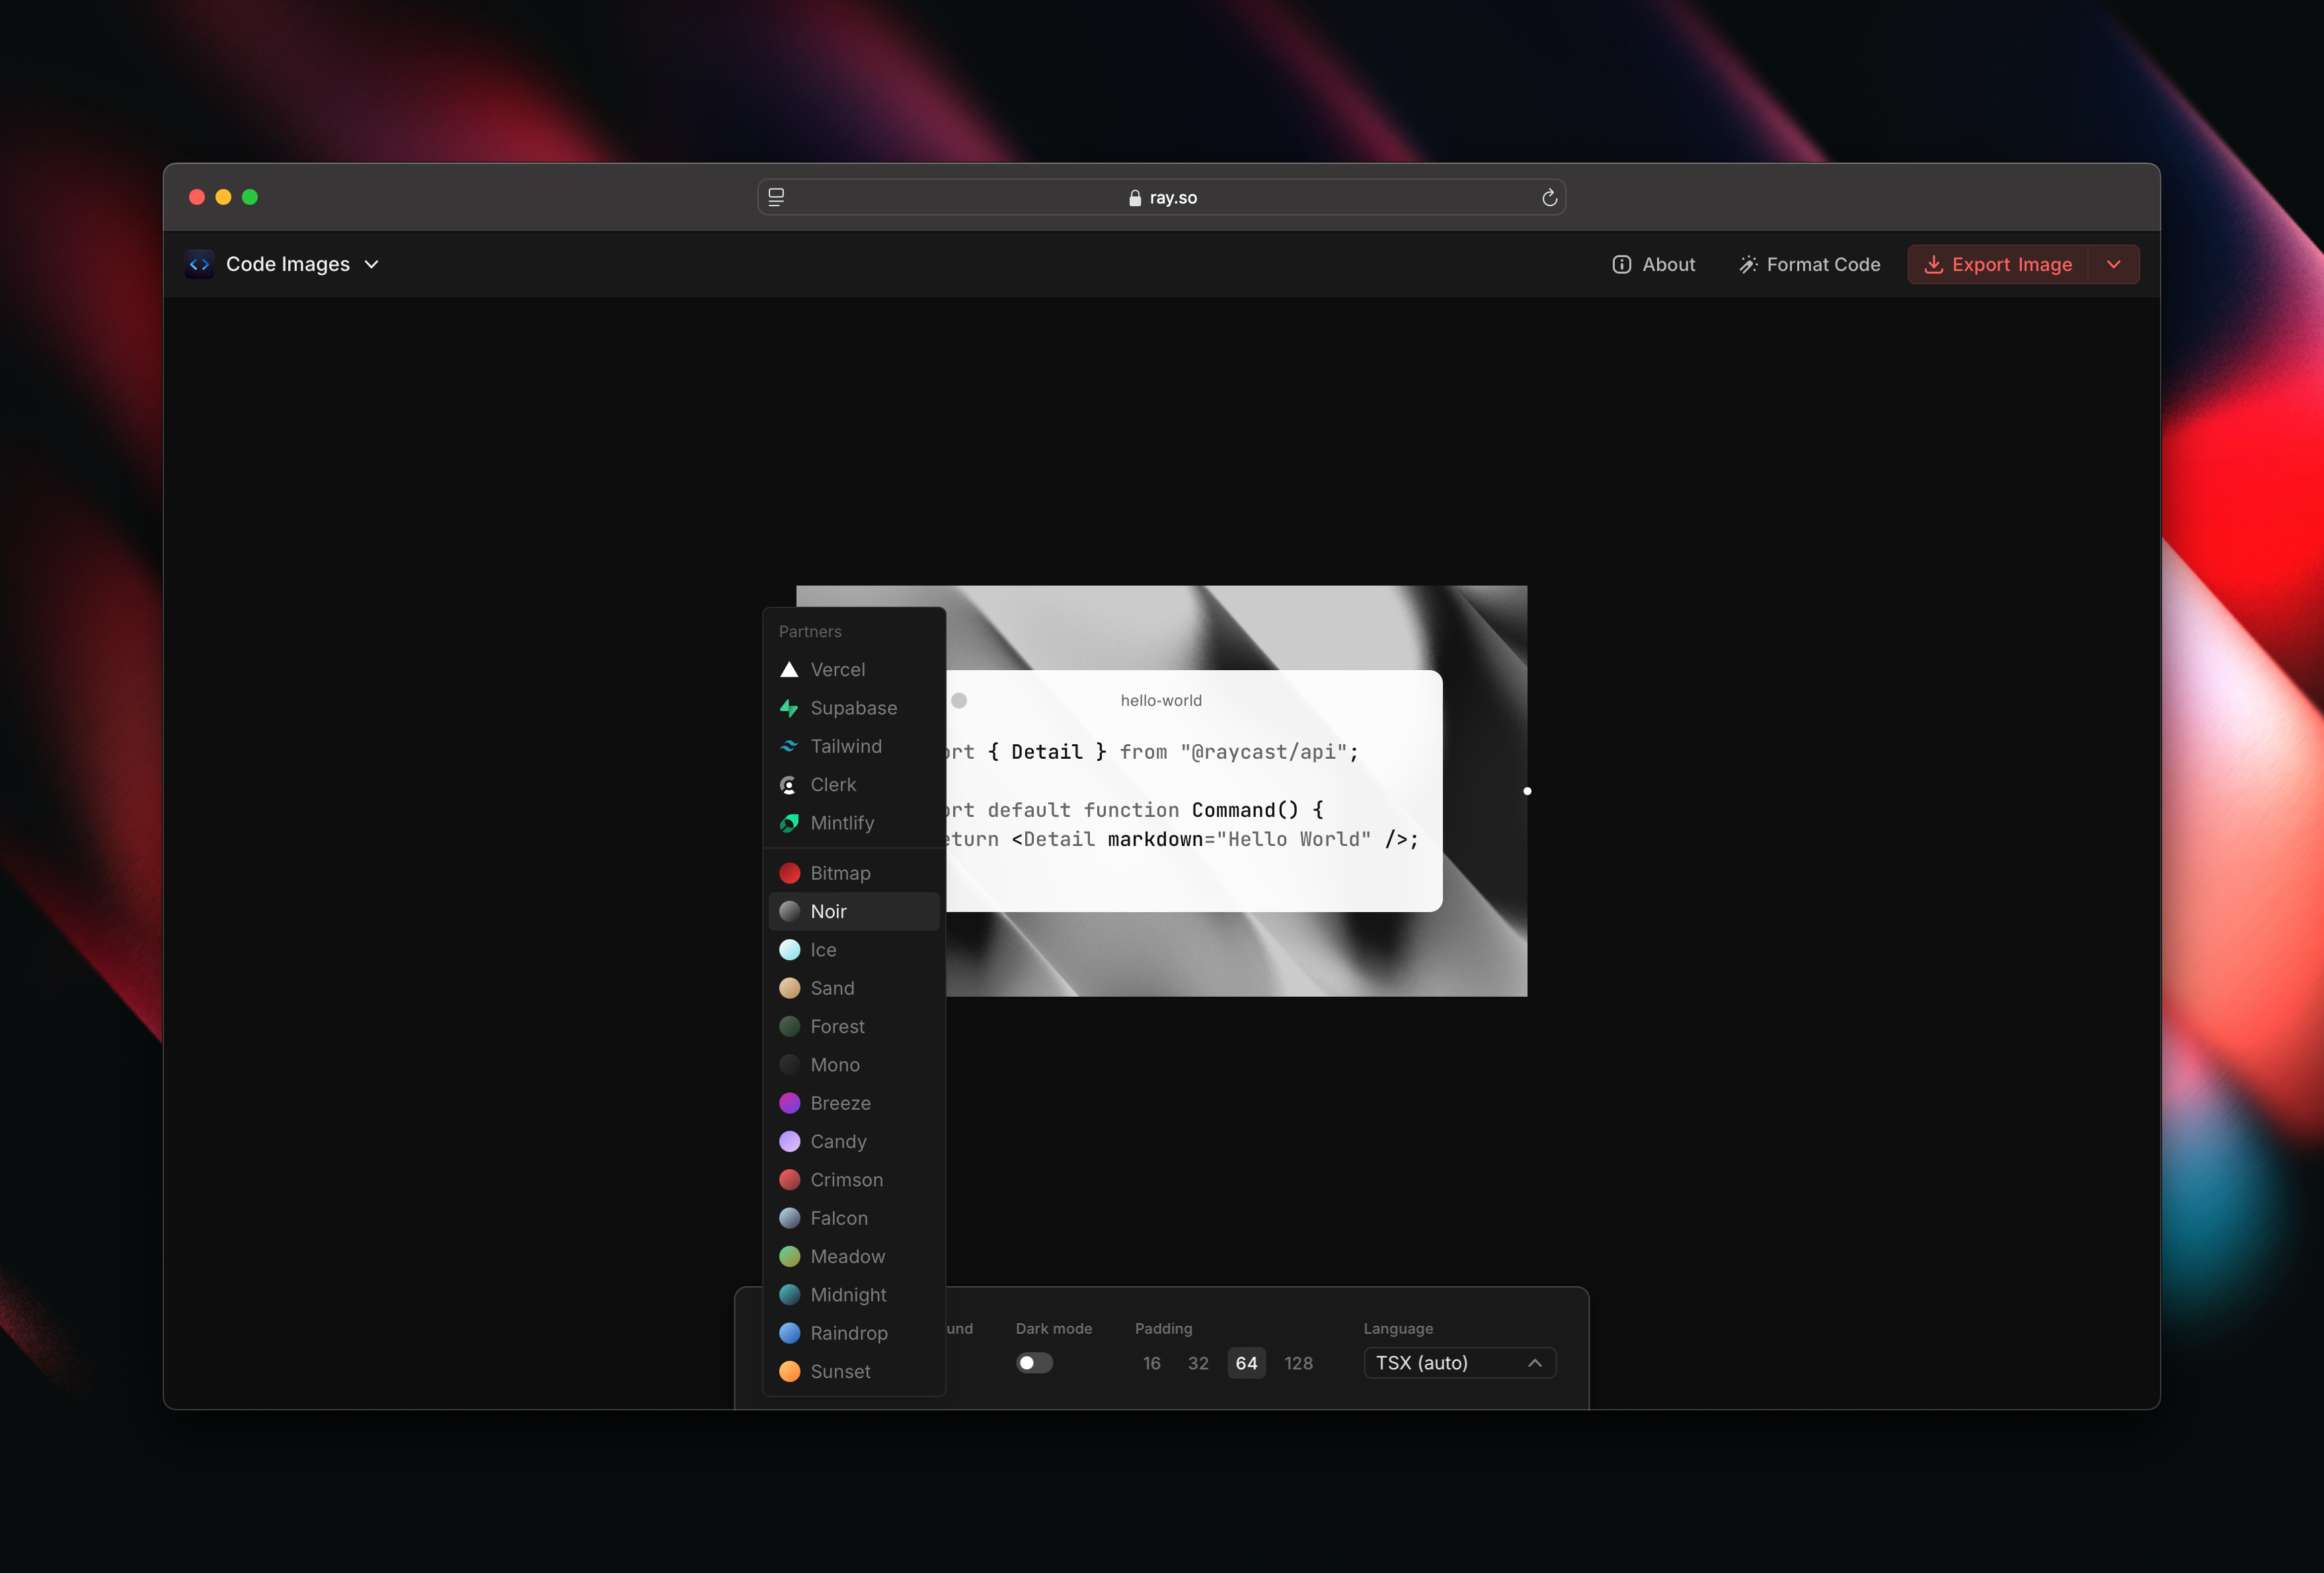Expand the Export Image options arrow

click(x=2113, y=264)
